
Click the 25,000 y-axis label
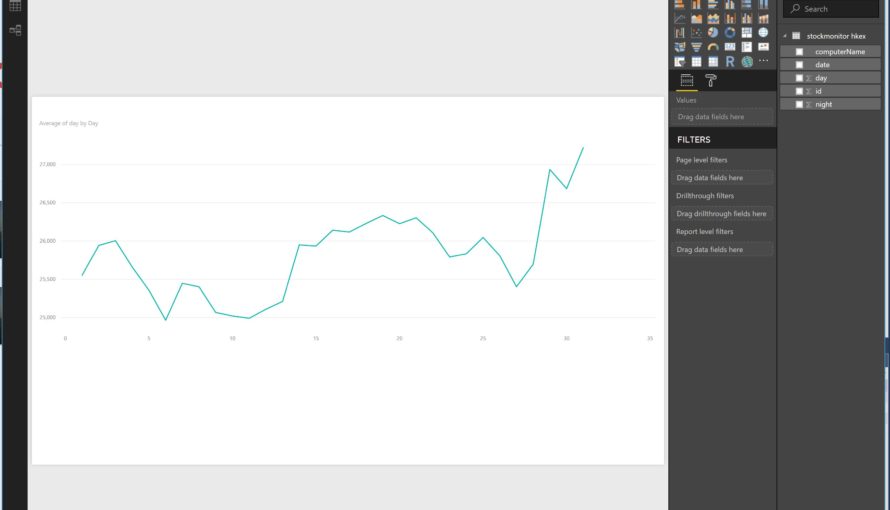coord(48,318)
